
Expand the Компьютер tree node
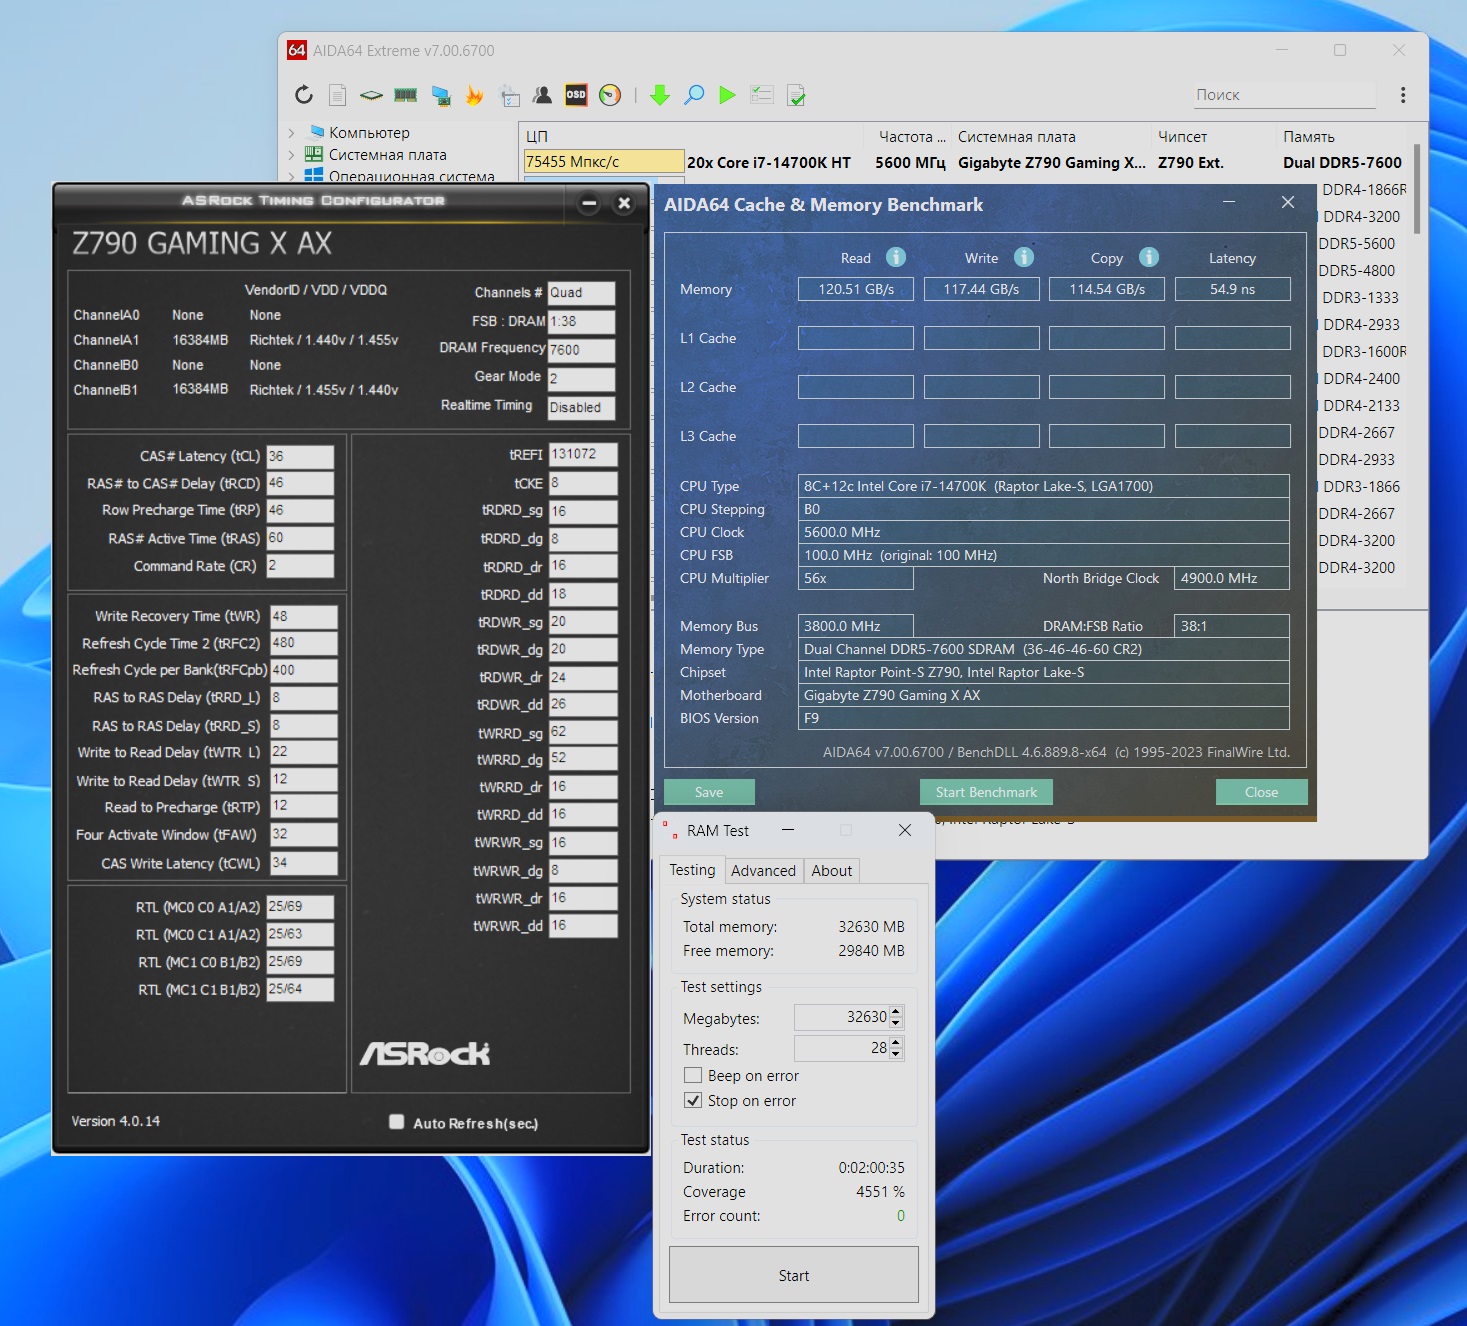[291, 133]
